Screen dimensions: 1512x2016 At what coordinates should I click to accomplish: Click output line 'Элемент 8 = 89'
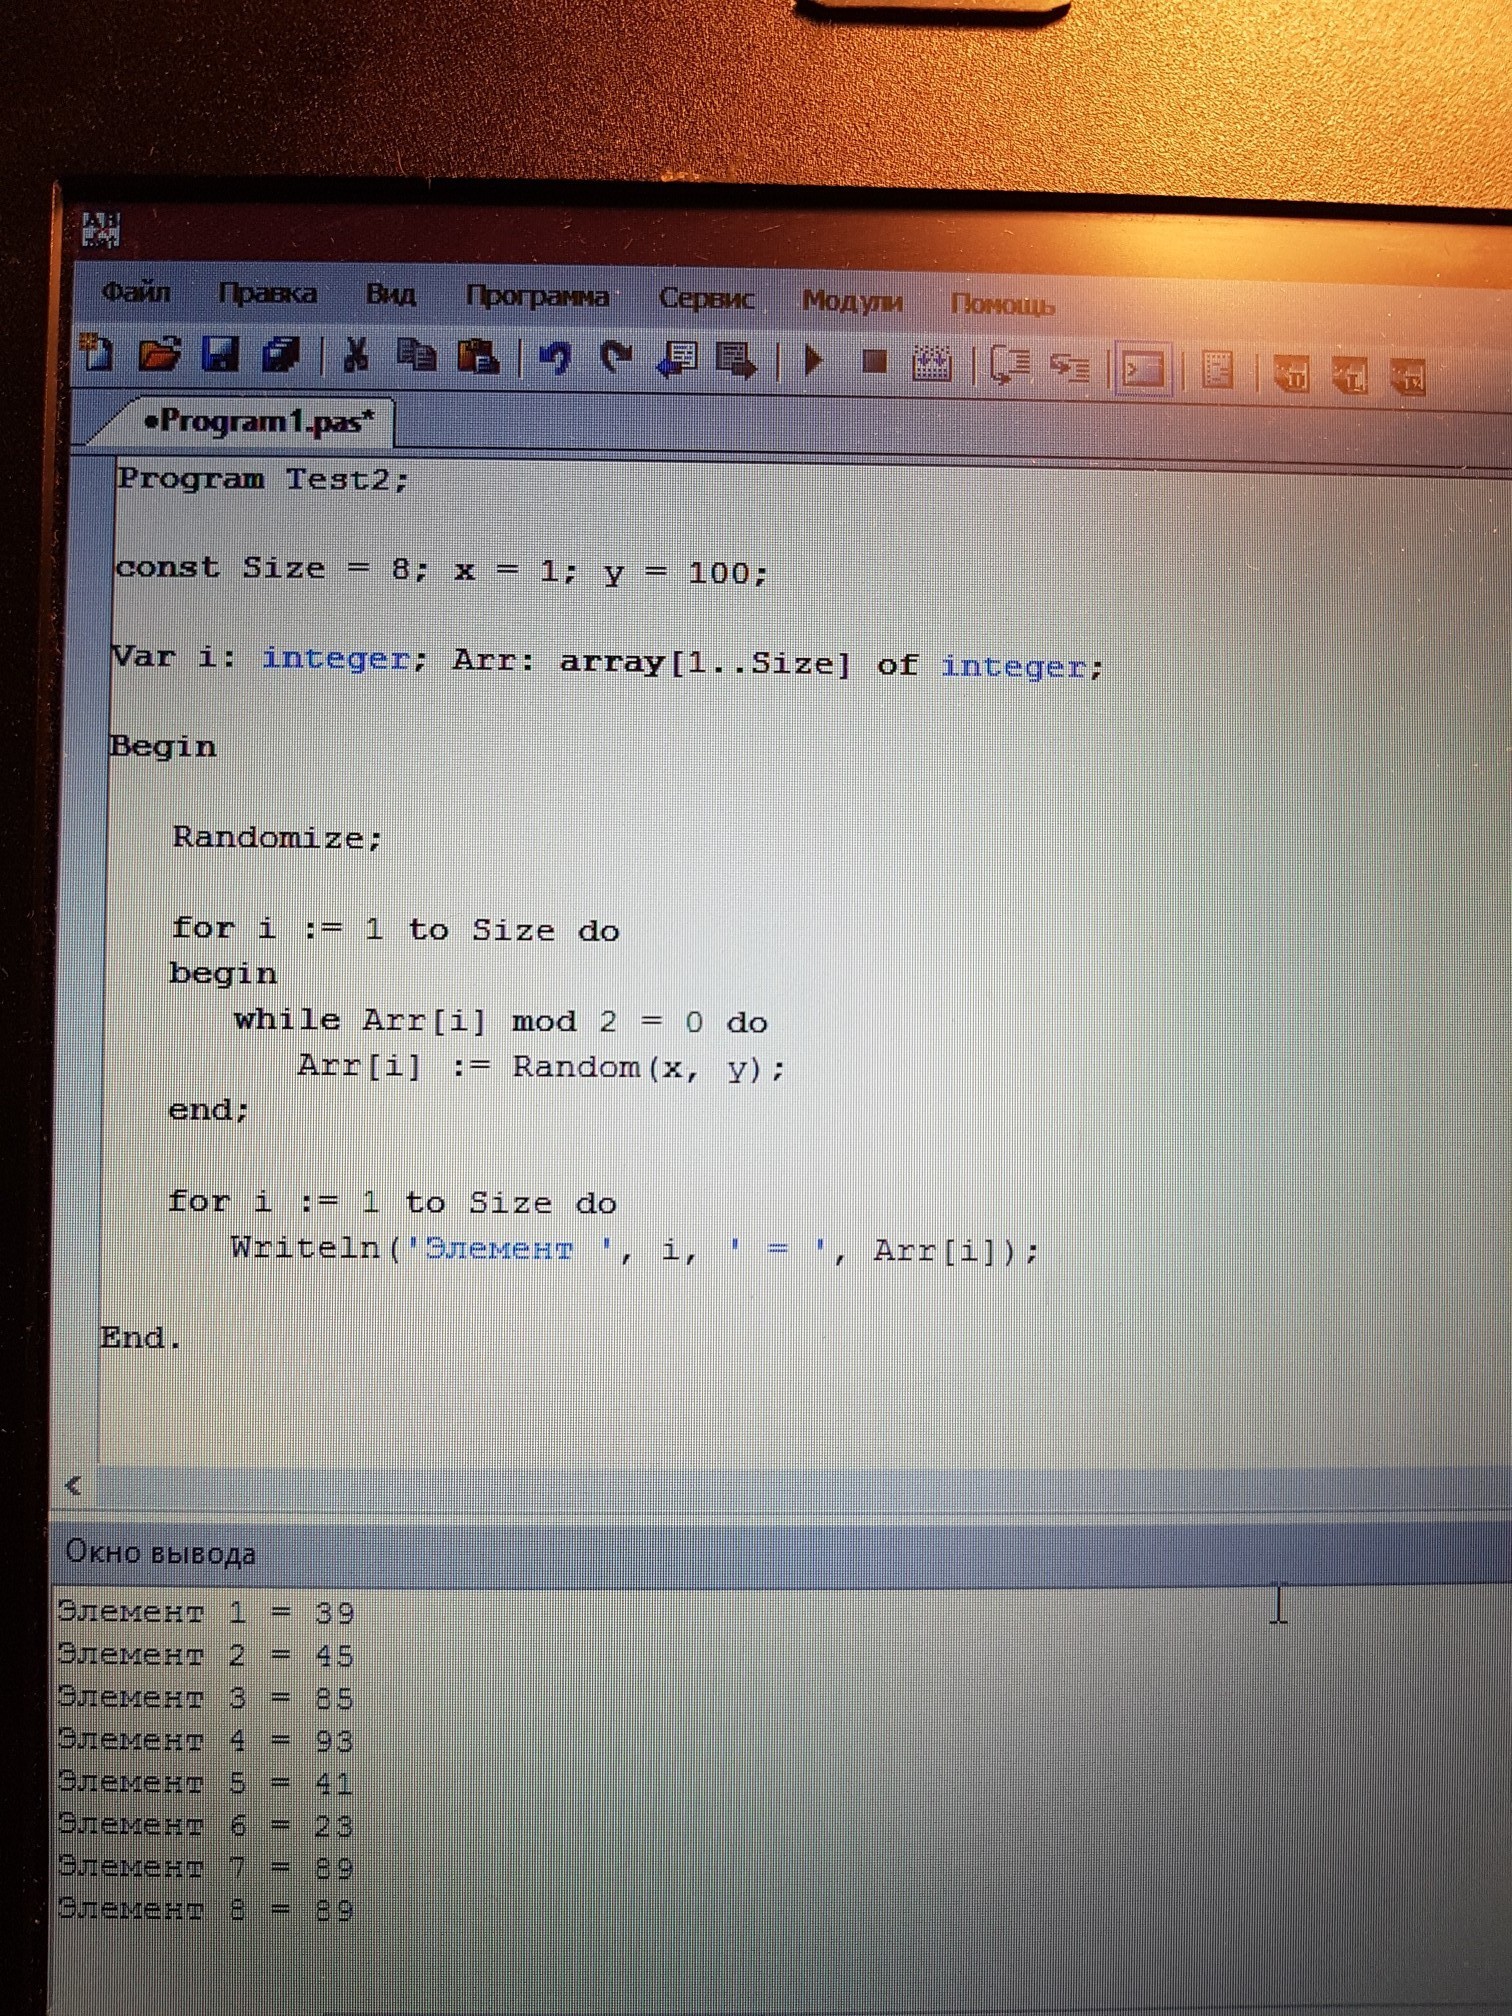click(206, 1910)
